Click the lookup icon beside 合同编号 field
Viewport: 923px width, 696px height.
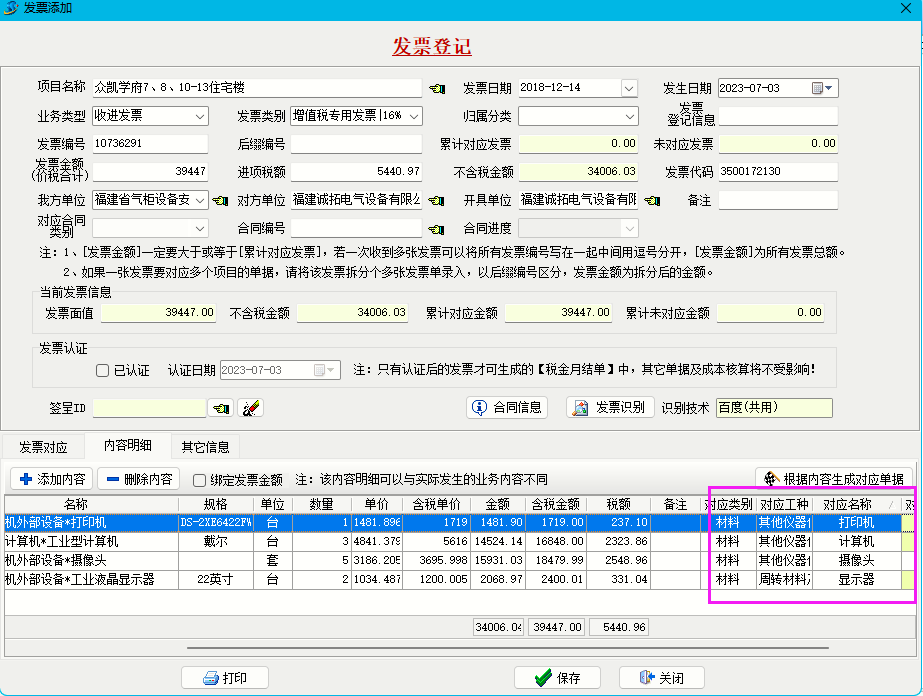[x=436, y=228]
